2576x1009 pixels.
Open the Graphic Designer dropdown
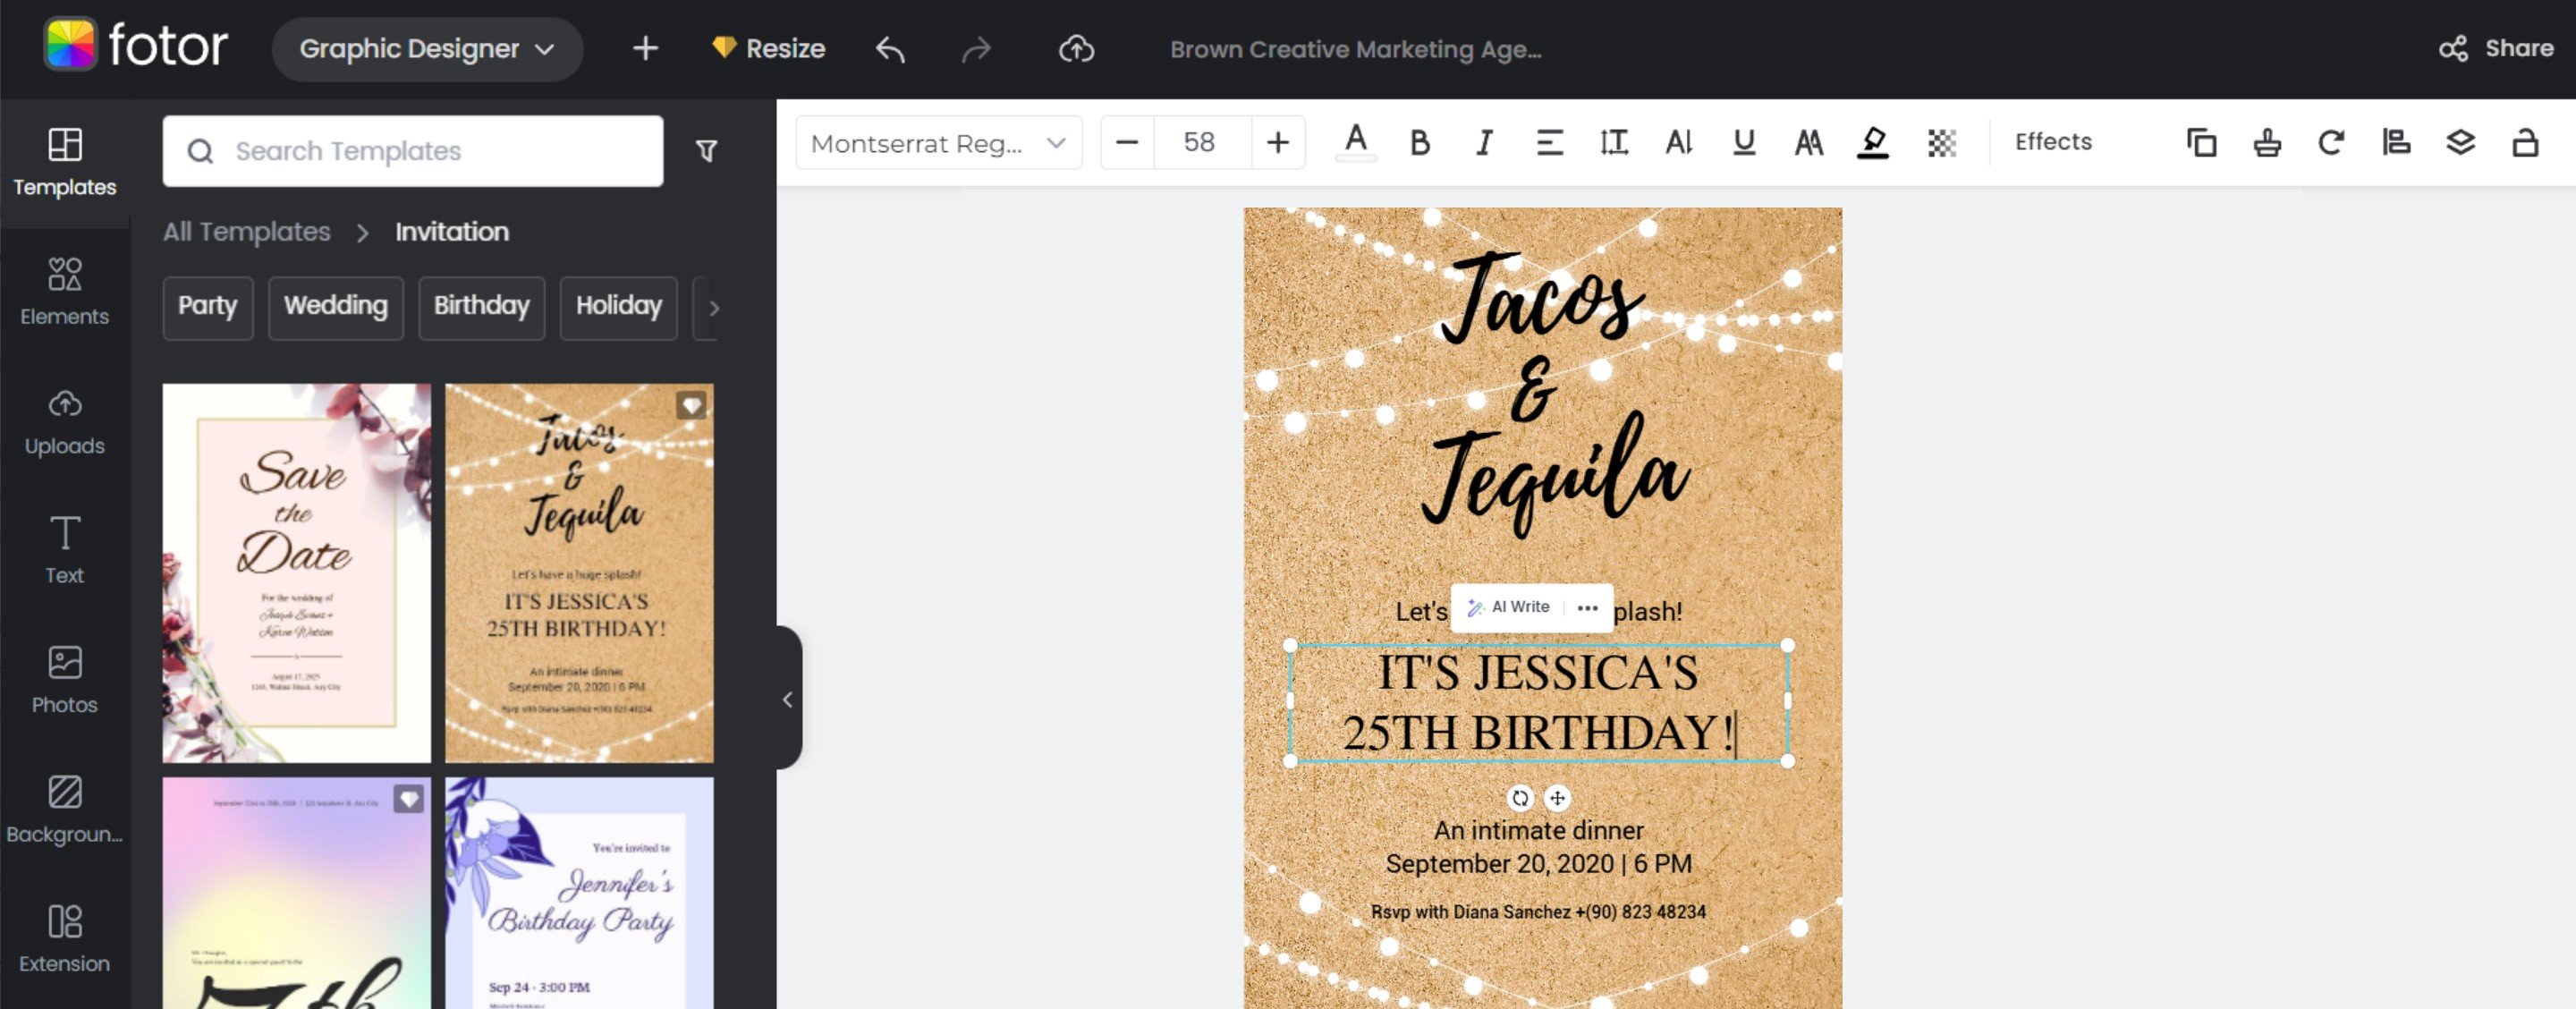pyautogui.click(x=427, y=48)
